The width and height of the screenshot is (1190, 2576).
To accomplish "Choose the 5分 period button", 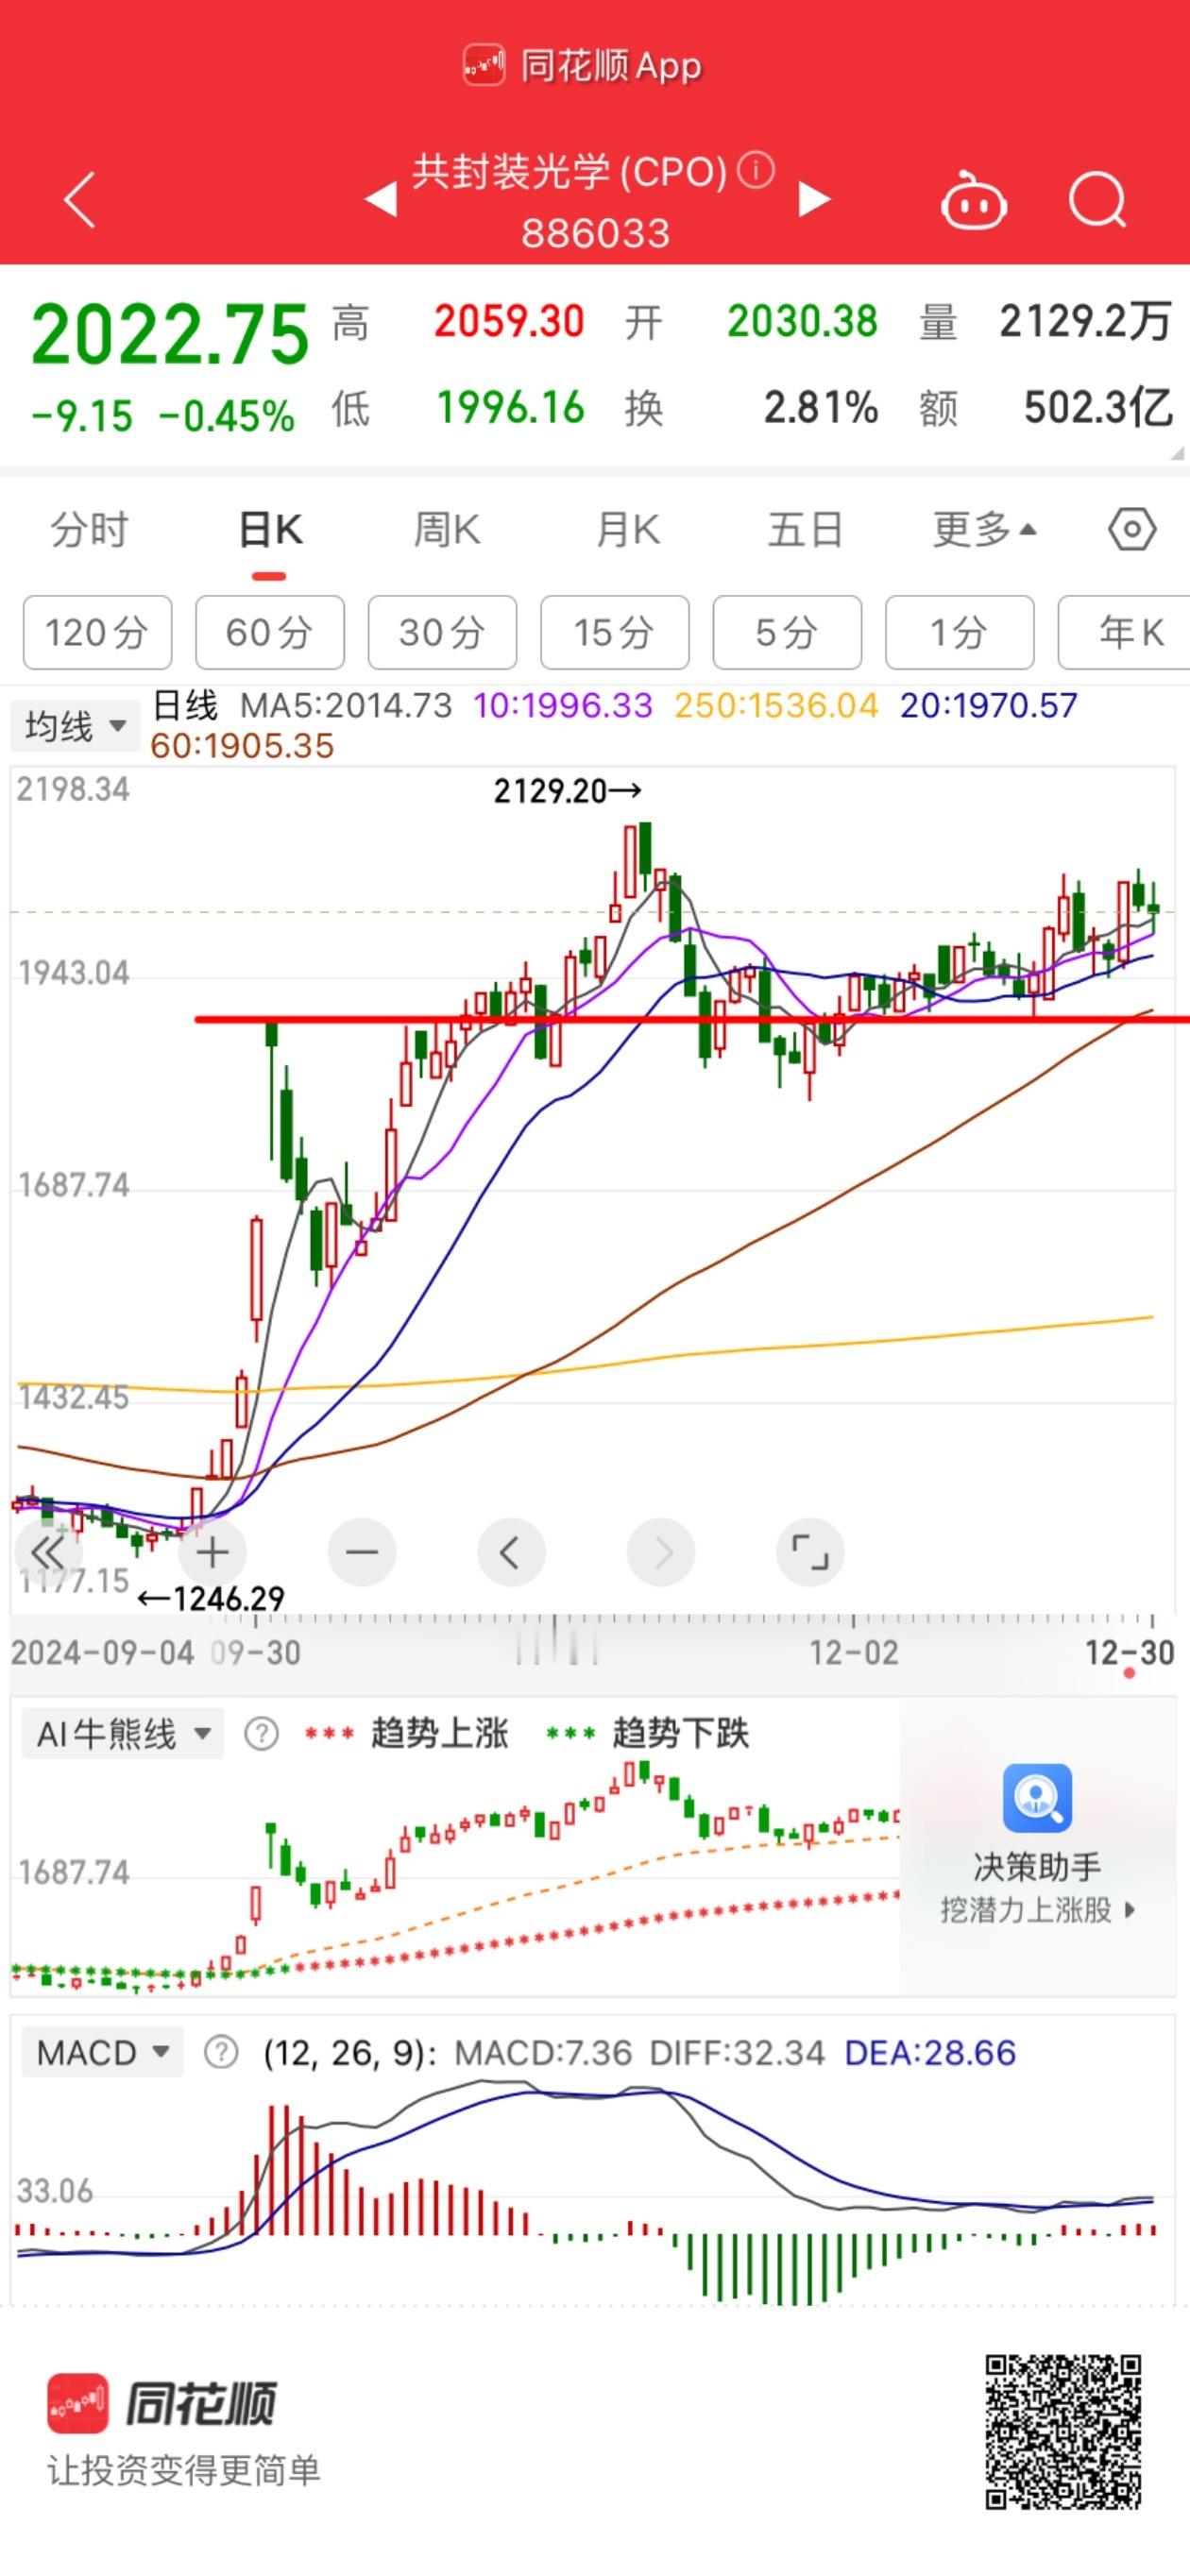I will tap(787, 632).
